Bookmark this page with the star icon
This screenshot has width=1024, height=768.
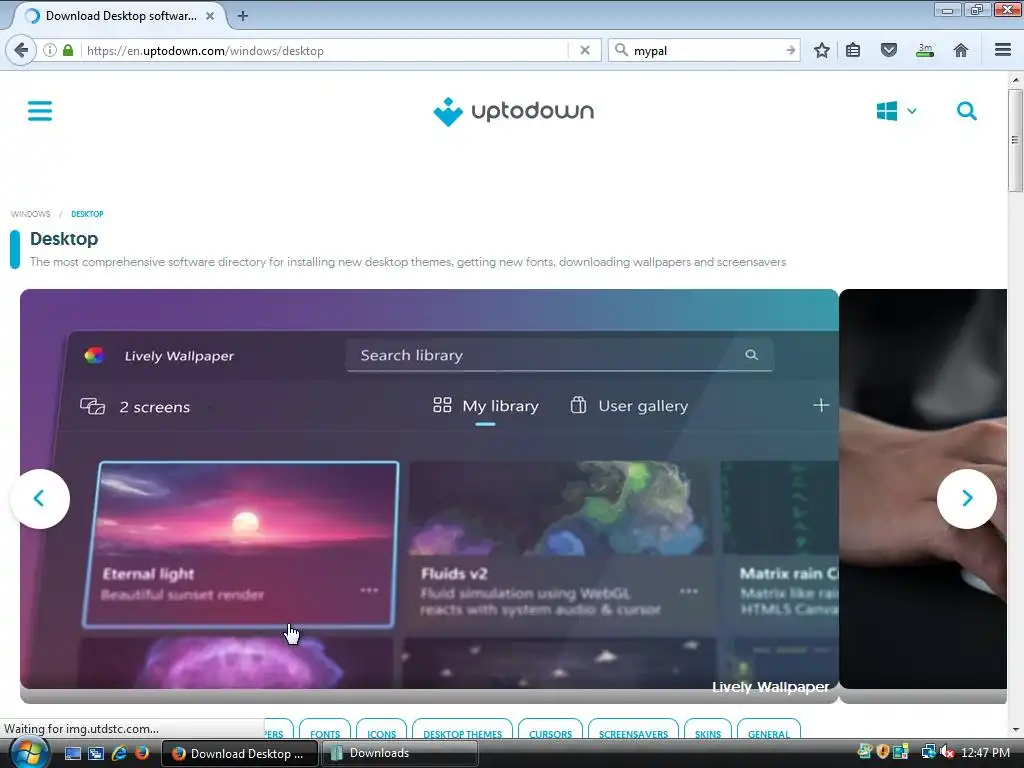click(x=822, y=50)
